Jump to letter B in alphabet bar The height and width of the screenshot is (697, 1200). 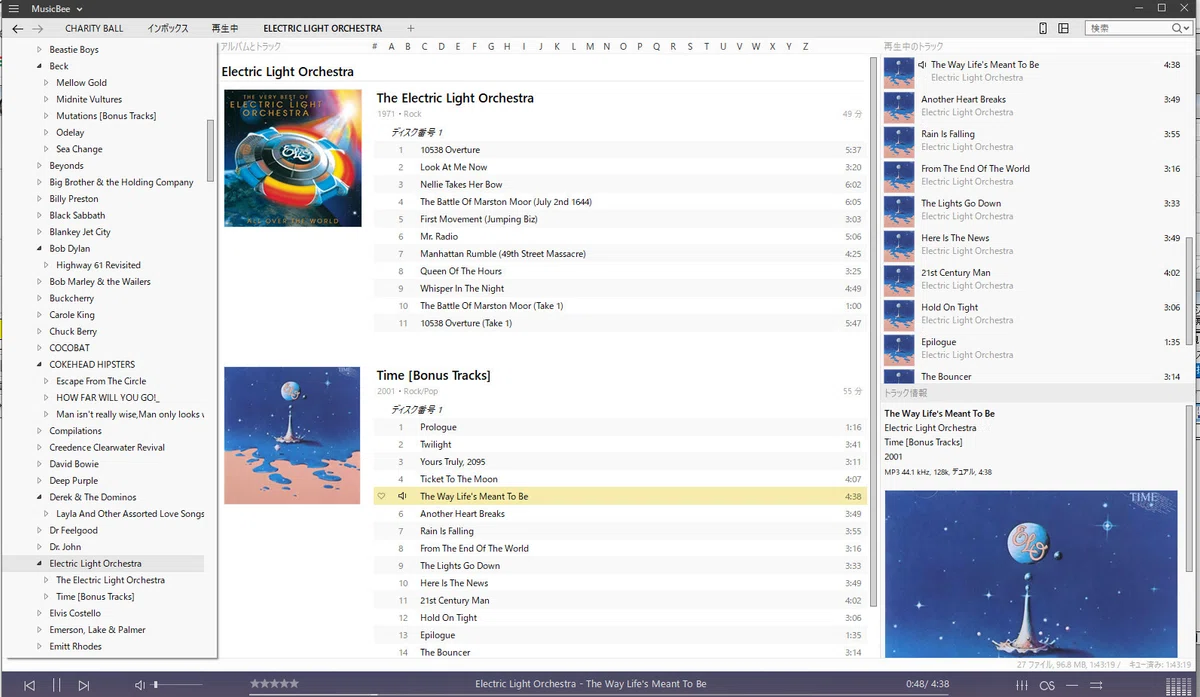(408, 46)
